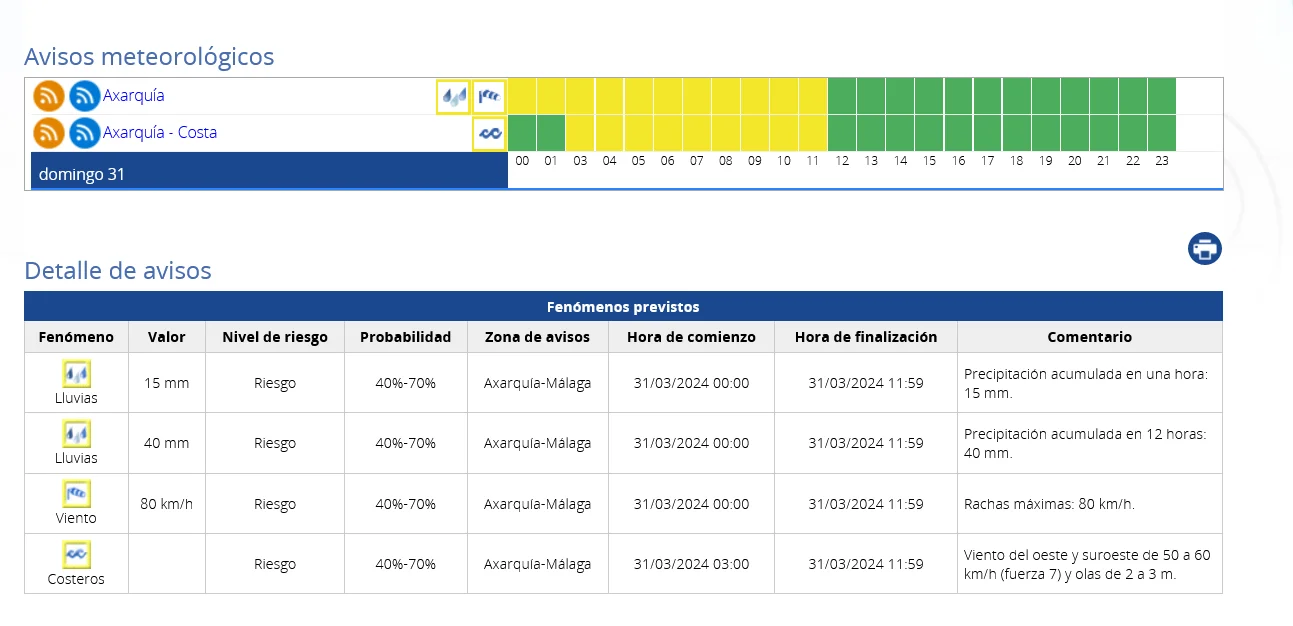Open the orange RSS feed for Axarquía - Costa
The width and height of the screenshot is (1293, 626).
(x=49, y=133)
